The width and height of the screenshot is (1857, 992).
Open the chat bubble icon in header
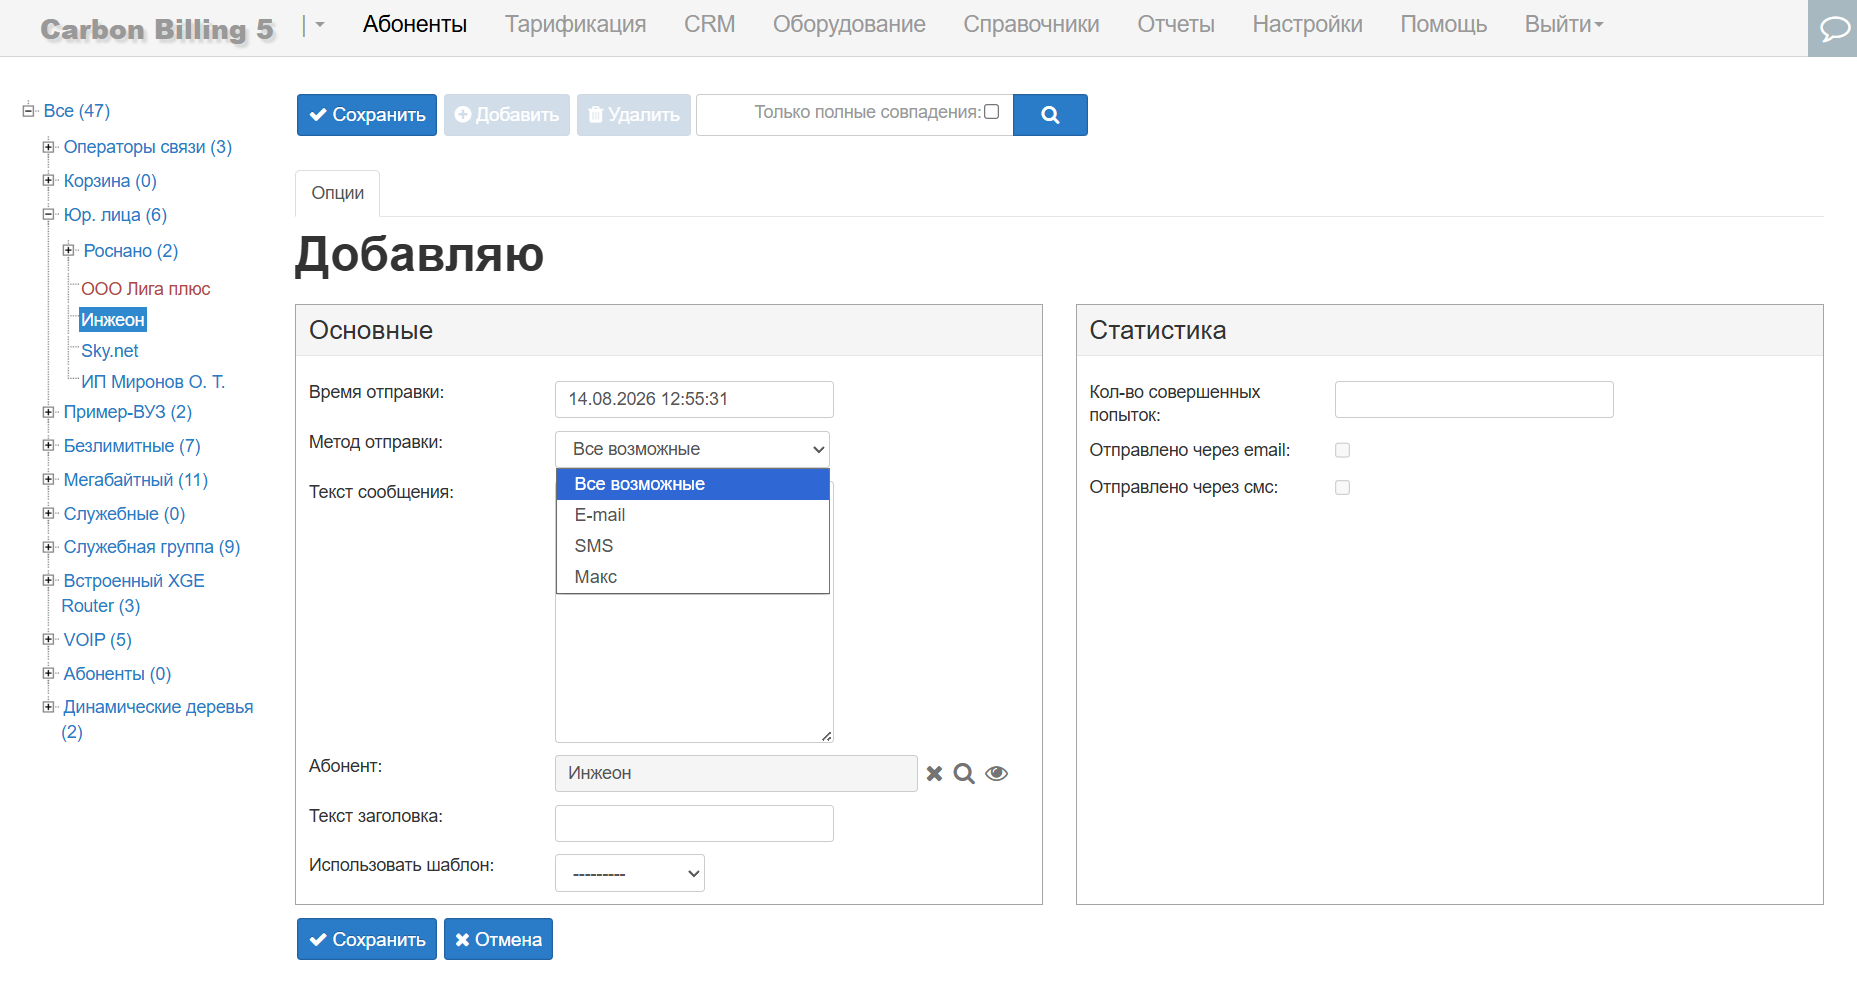coord(1832,28)
